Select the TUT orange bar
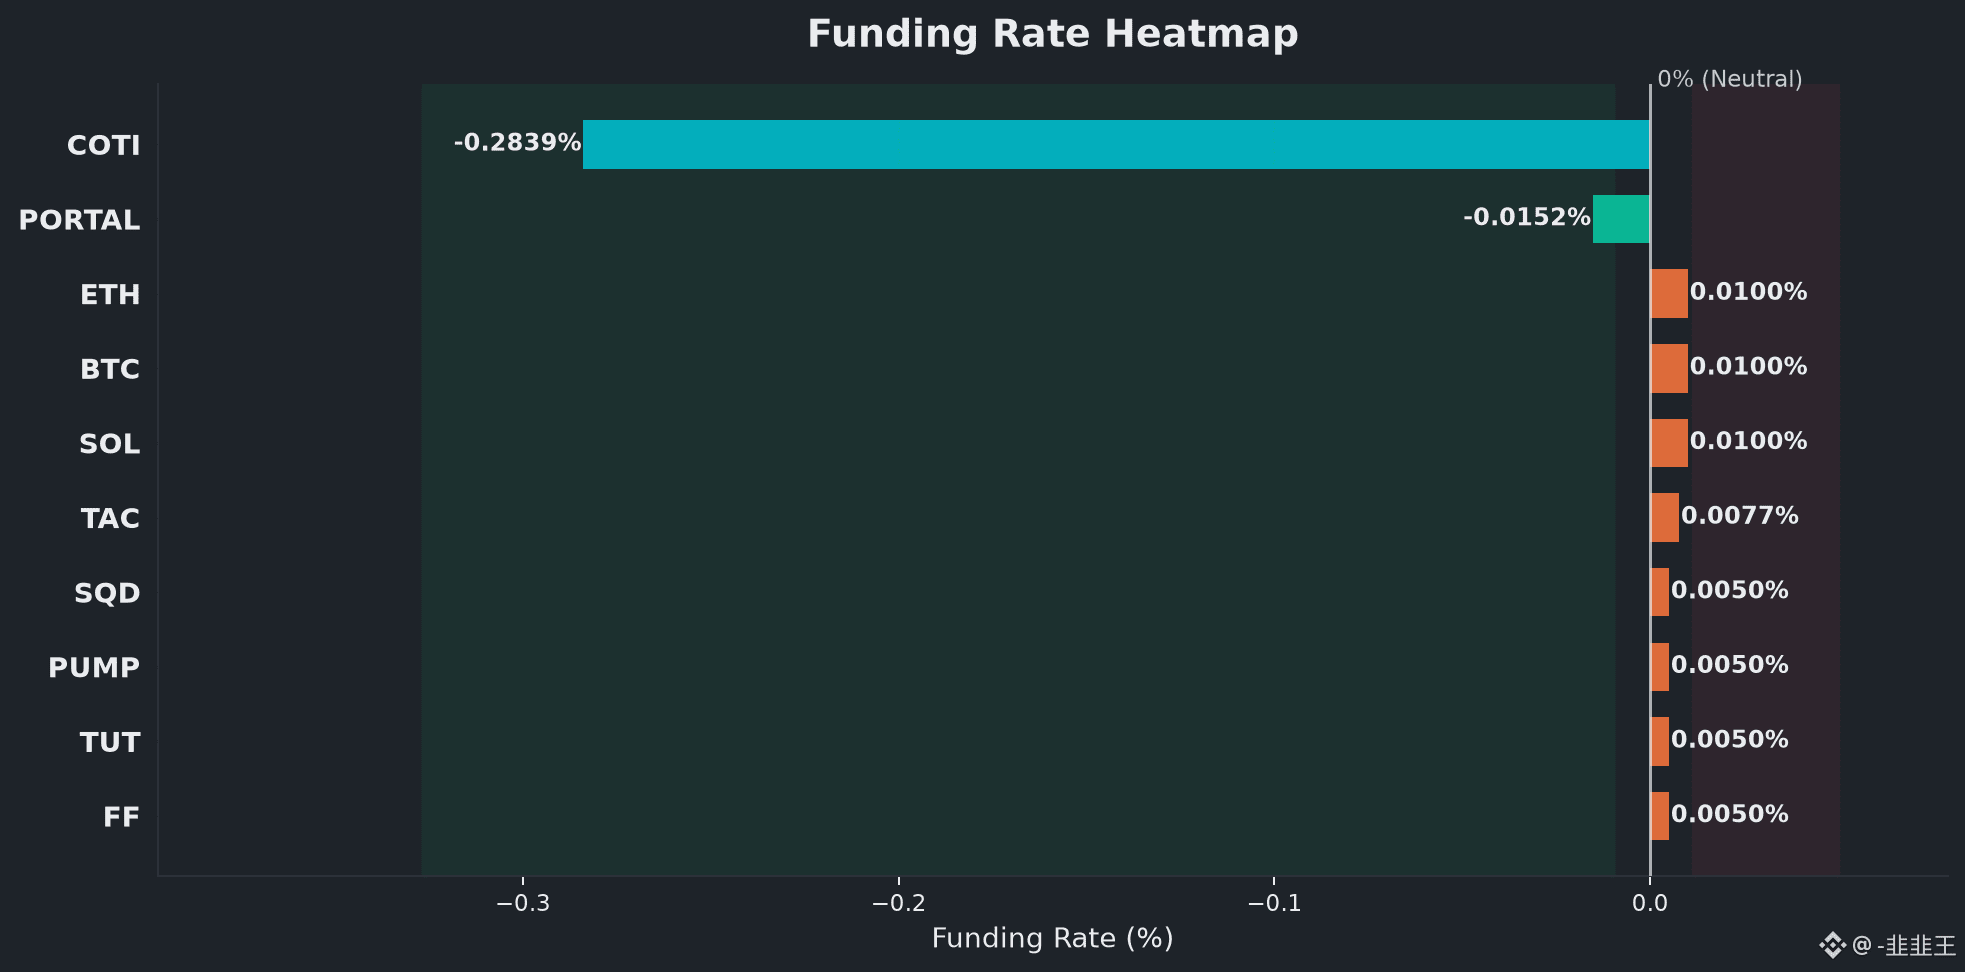 tap(1659, 742)
